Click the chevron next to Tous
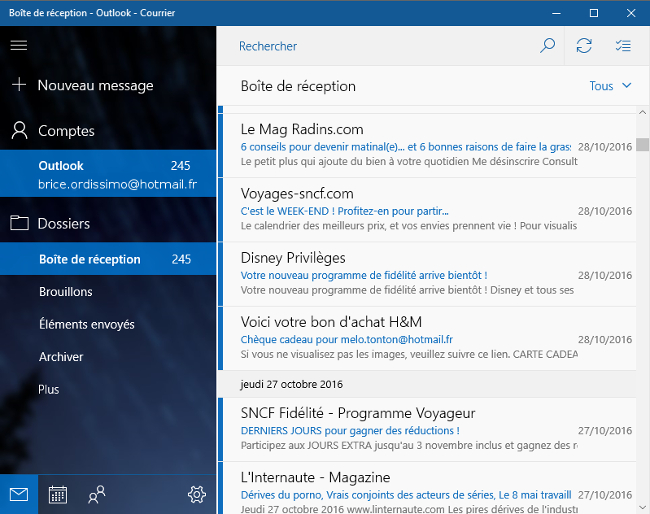The height and width of the screenshot is (514, 650). coord(626,85)
